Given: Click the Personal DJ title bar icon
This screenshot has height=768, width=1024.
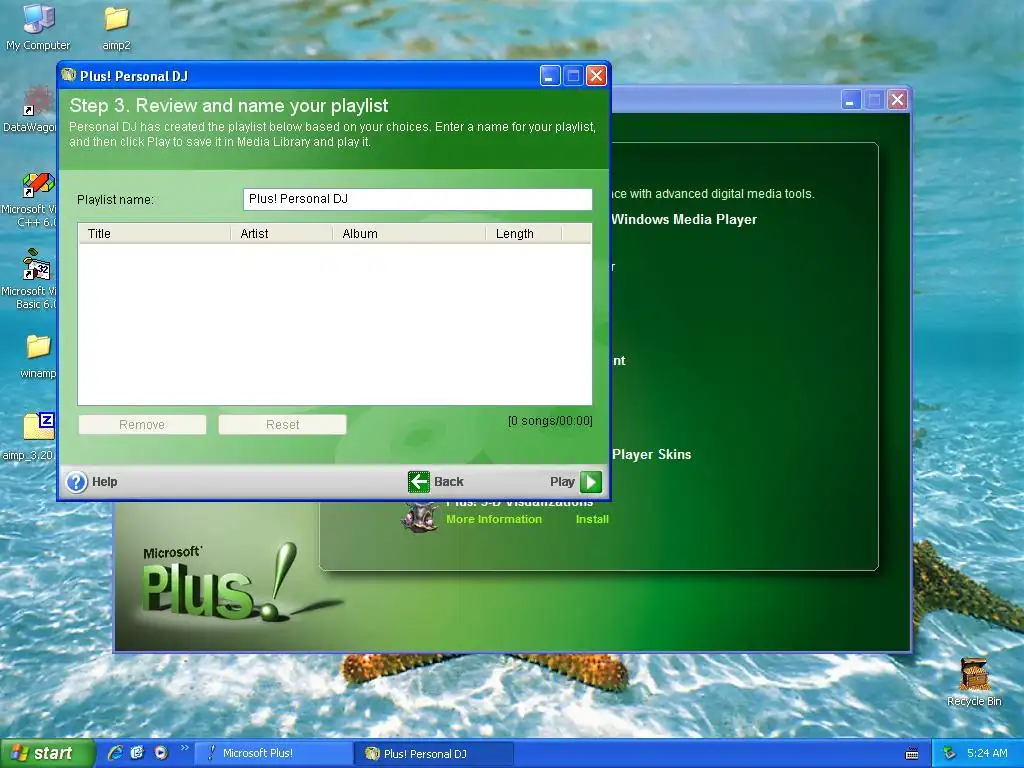Looking at the screenshot, I should click(69, 75).
